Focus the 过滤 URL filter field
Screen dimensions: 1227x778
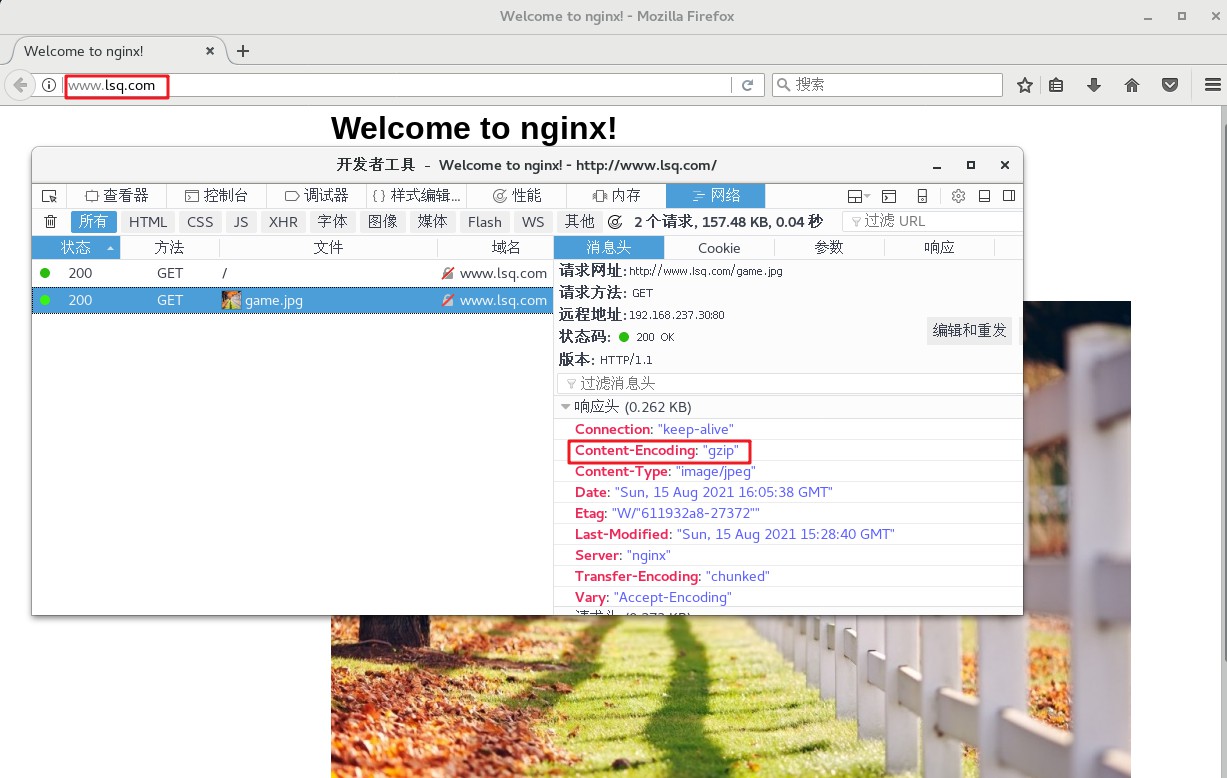932,222
